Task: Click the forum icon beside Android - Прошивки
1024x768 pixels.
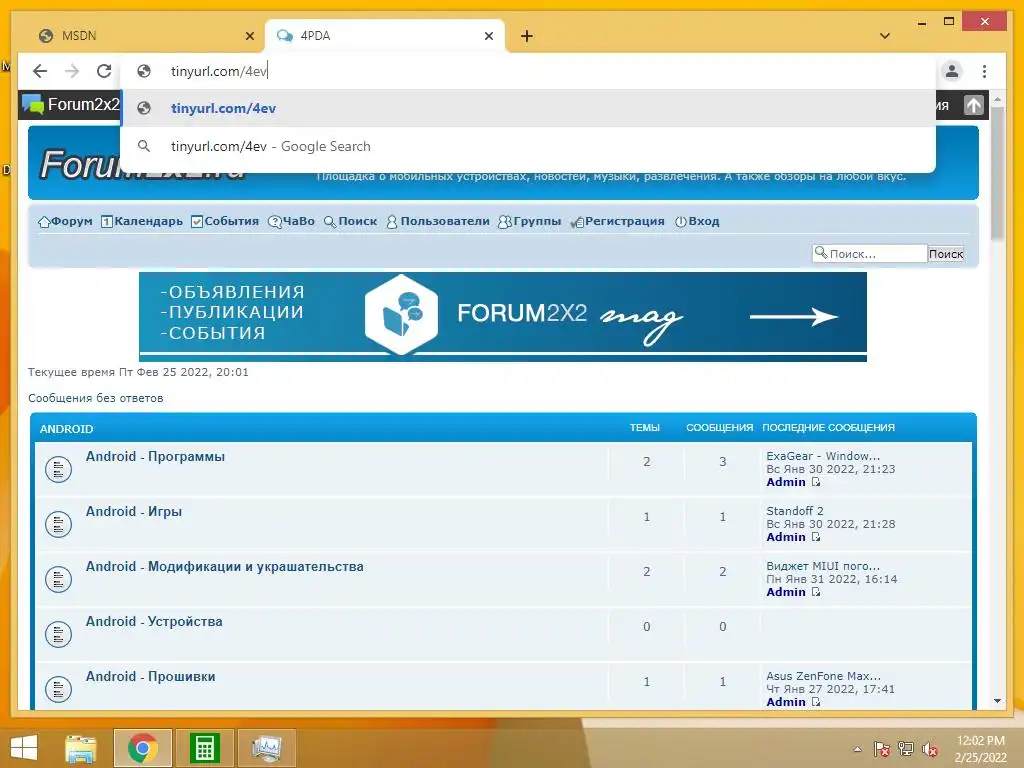Action: click(x=58, y=688)
